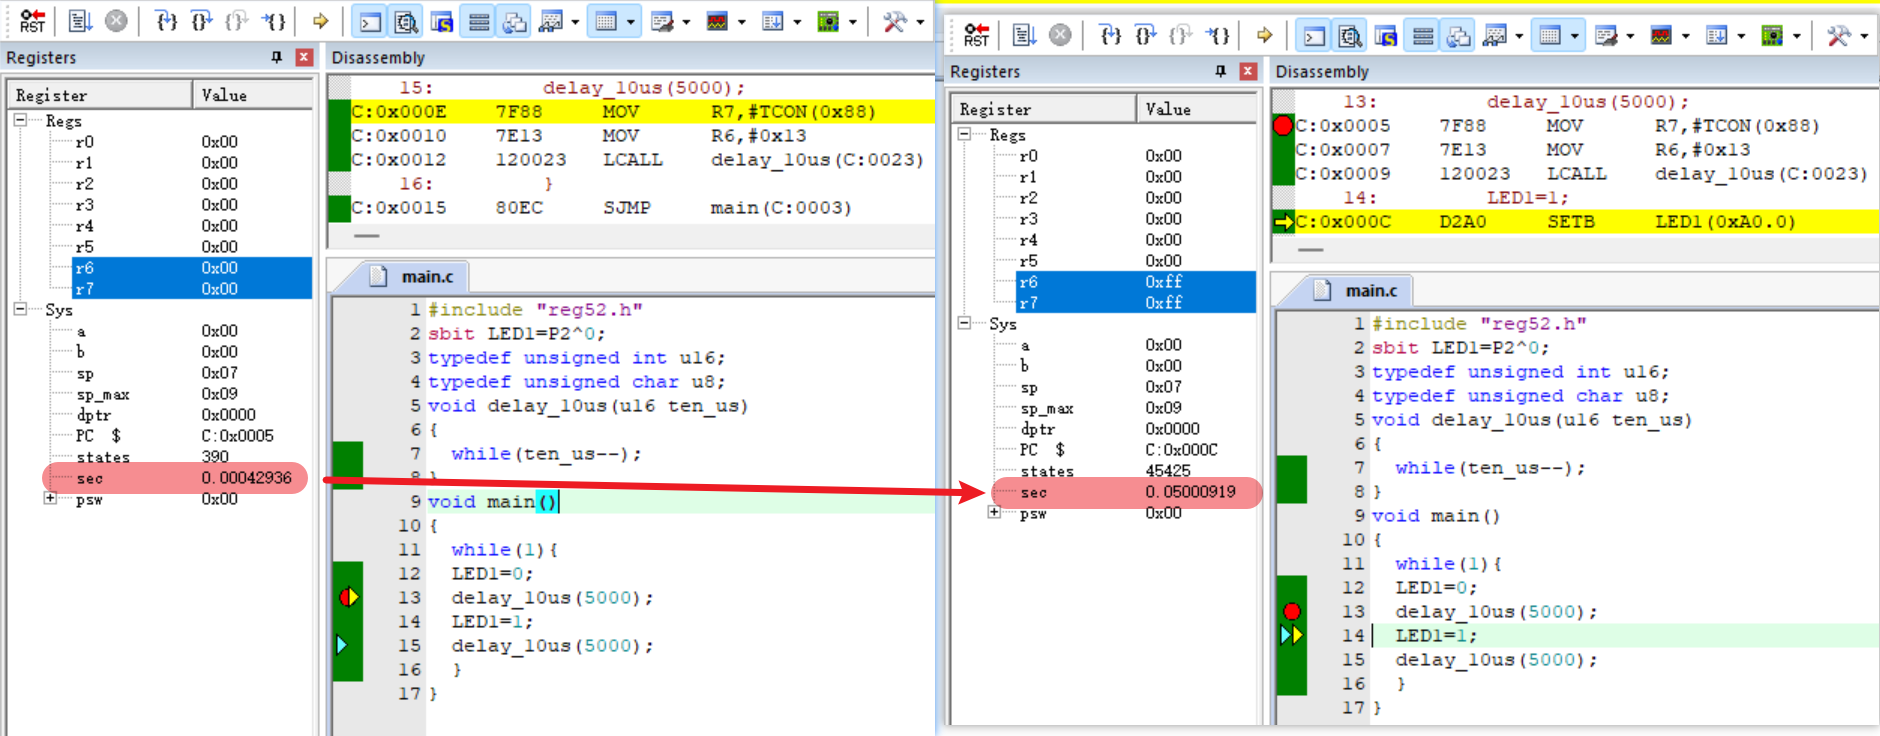Open System Viewer icon in right toolbar
Screen dimensions: 1880x736
point(1772,36)
